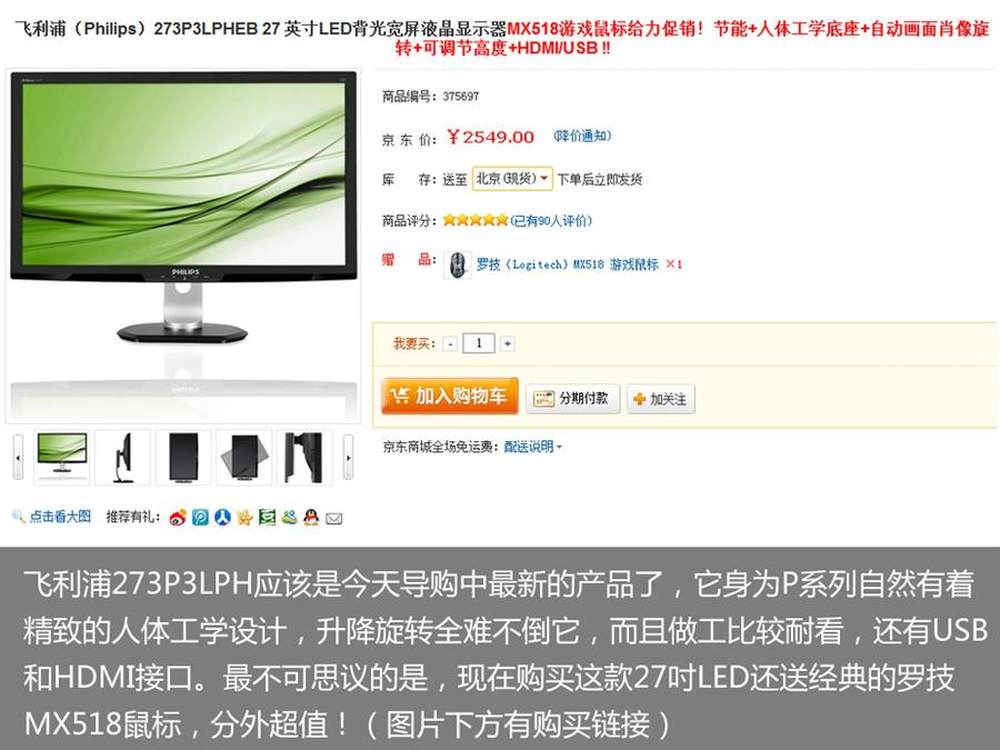The width and height of the screenshot is (1000, 750).
Task: Share via the QQ penguin icon
Action: point(311,517)
